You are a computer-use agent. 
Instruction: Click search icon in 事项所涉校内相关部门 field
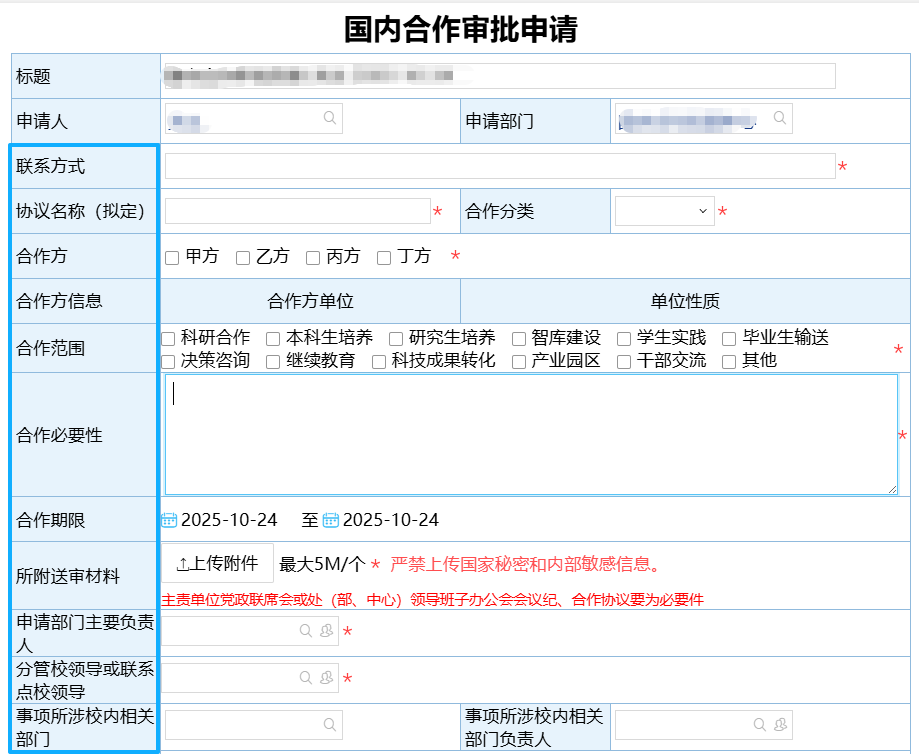(x=330, y=724)
